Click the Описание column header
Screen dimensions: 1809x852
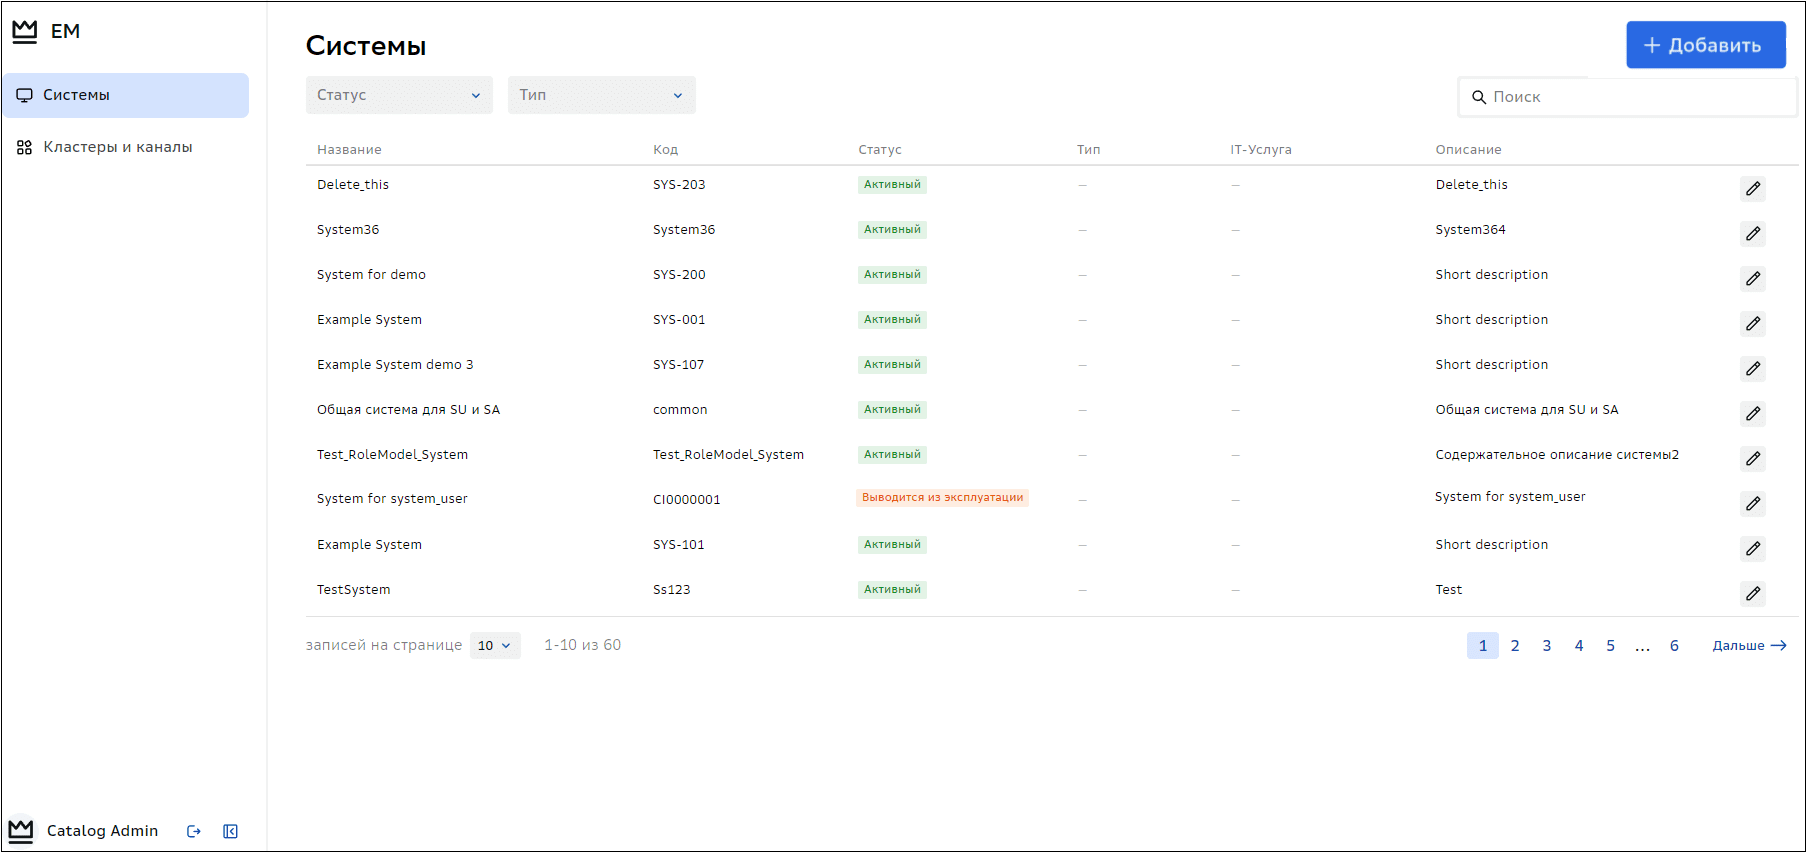1468,150
